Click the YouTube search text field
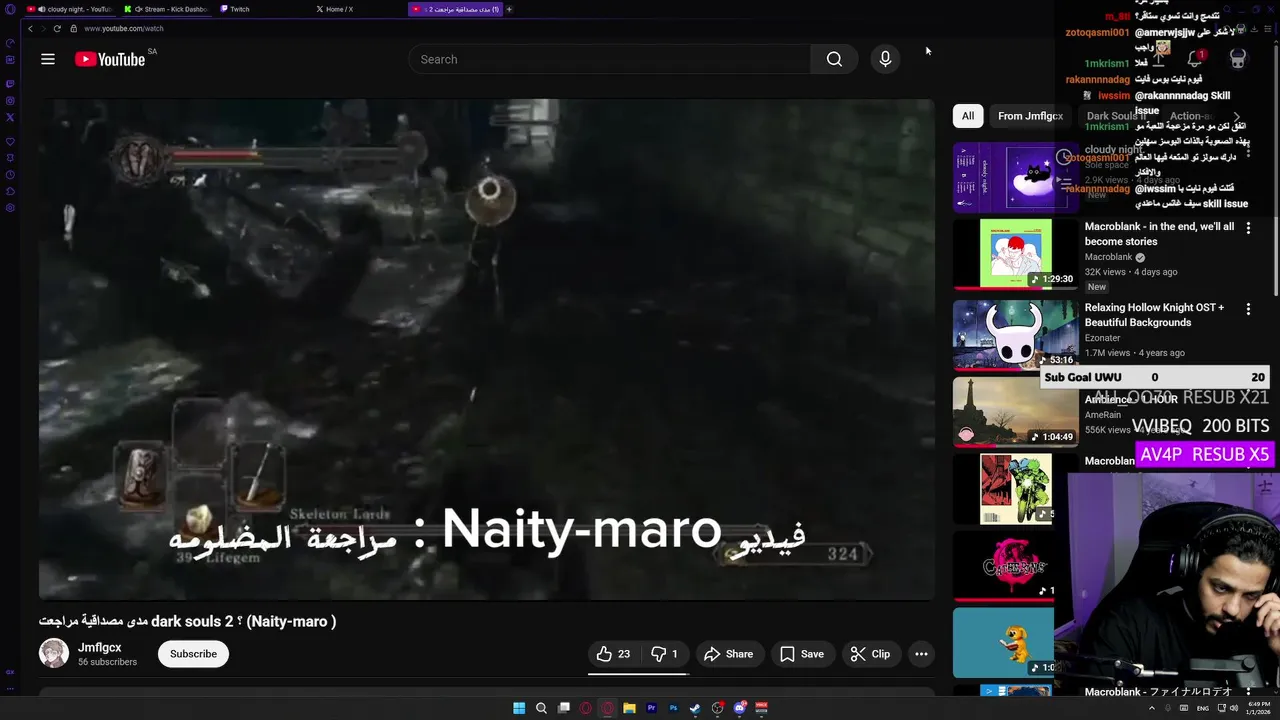 click(610, 59)
